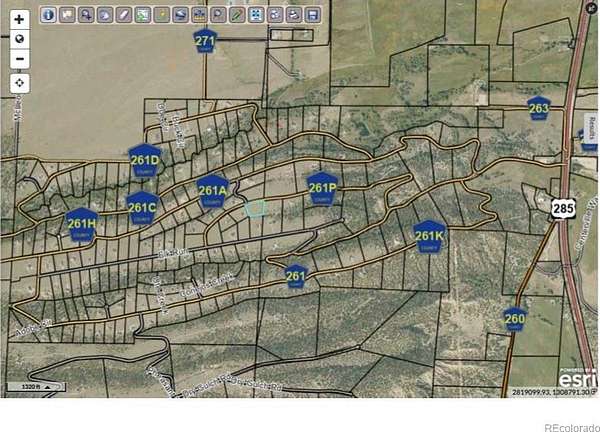Screen dimensions: 600x432
Task: Open the layers stack tool
Action: click(180, 15)
